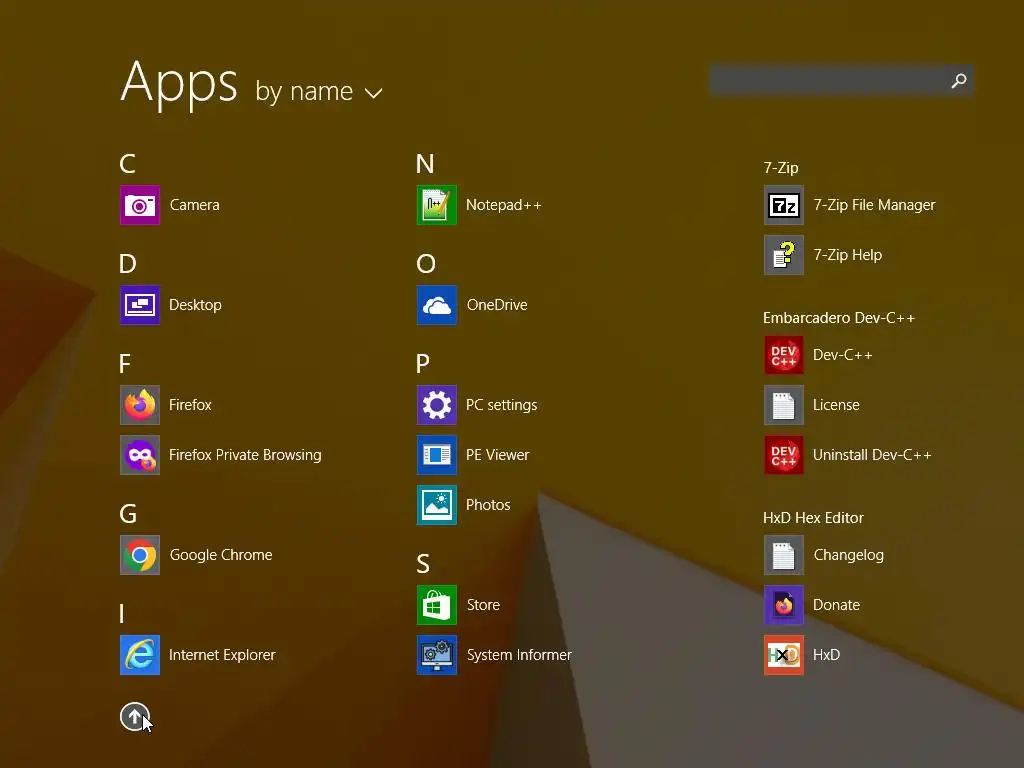Open the OneDrive cloud icon
This screenshot has width=1024, height=768.
(x=437, y=305)
